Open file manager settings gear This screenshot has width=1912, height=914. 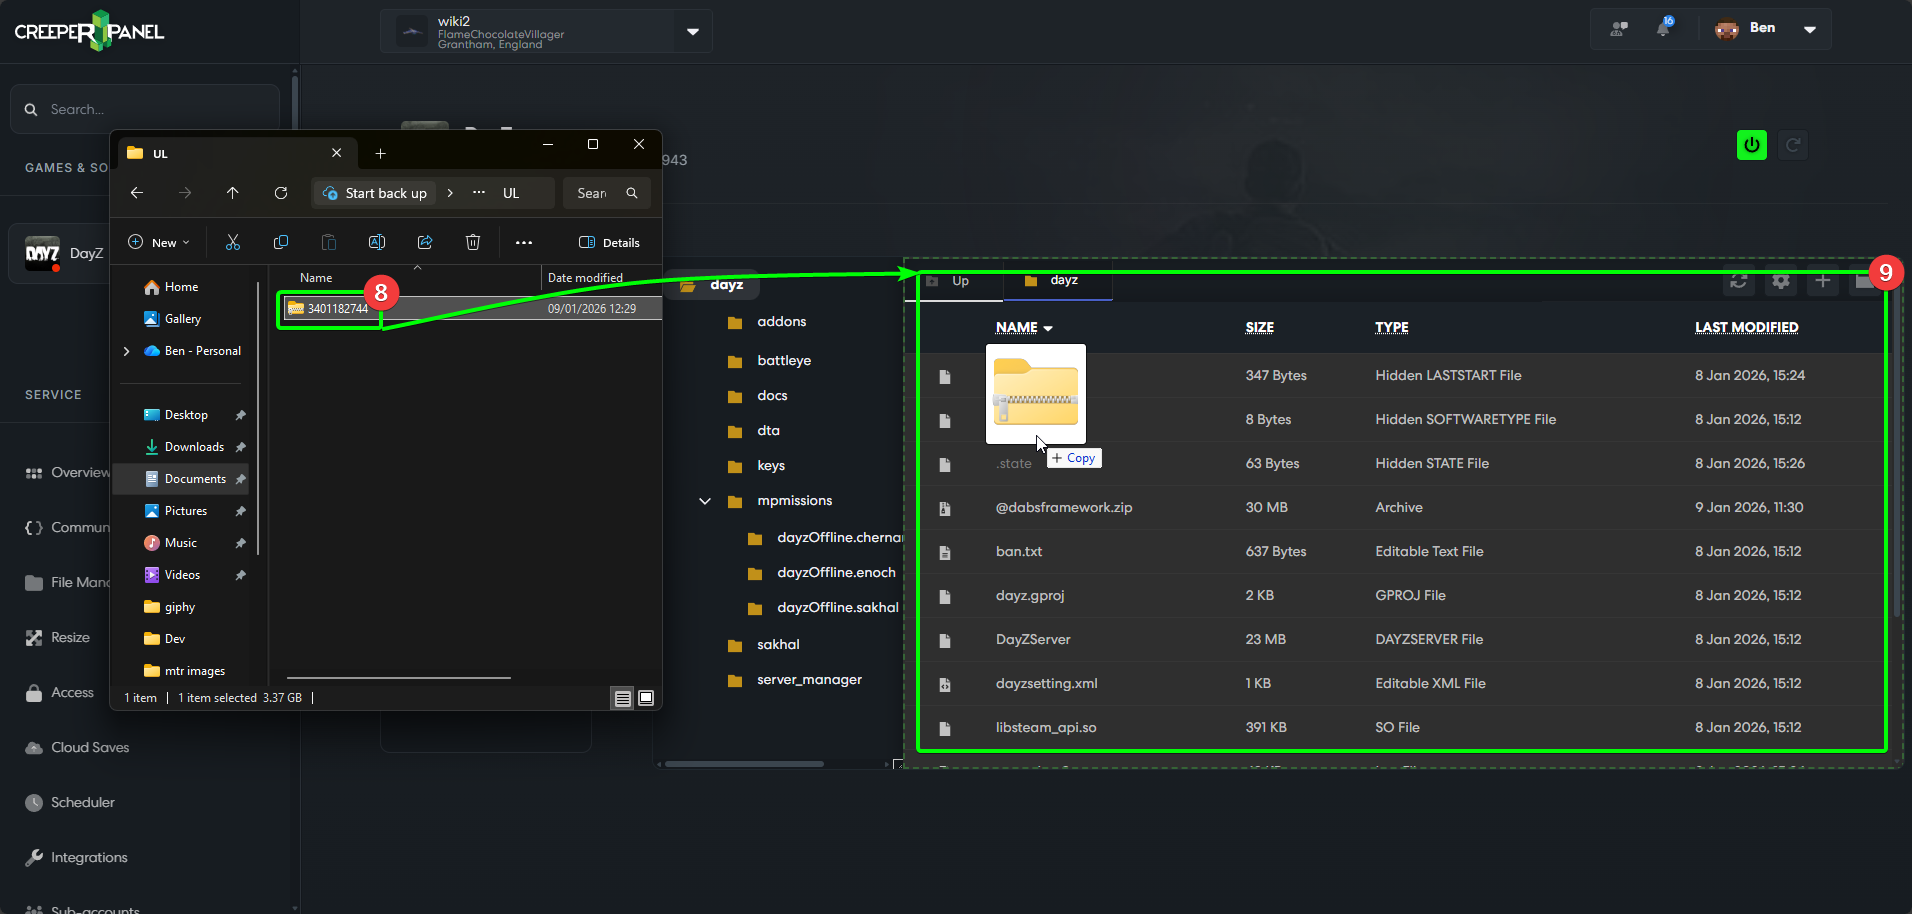click(1780, 281)
